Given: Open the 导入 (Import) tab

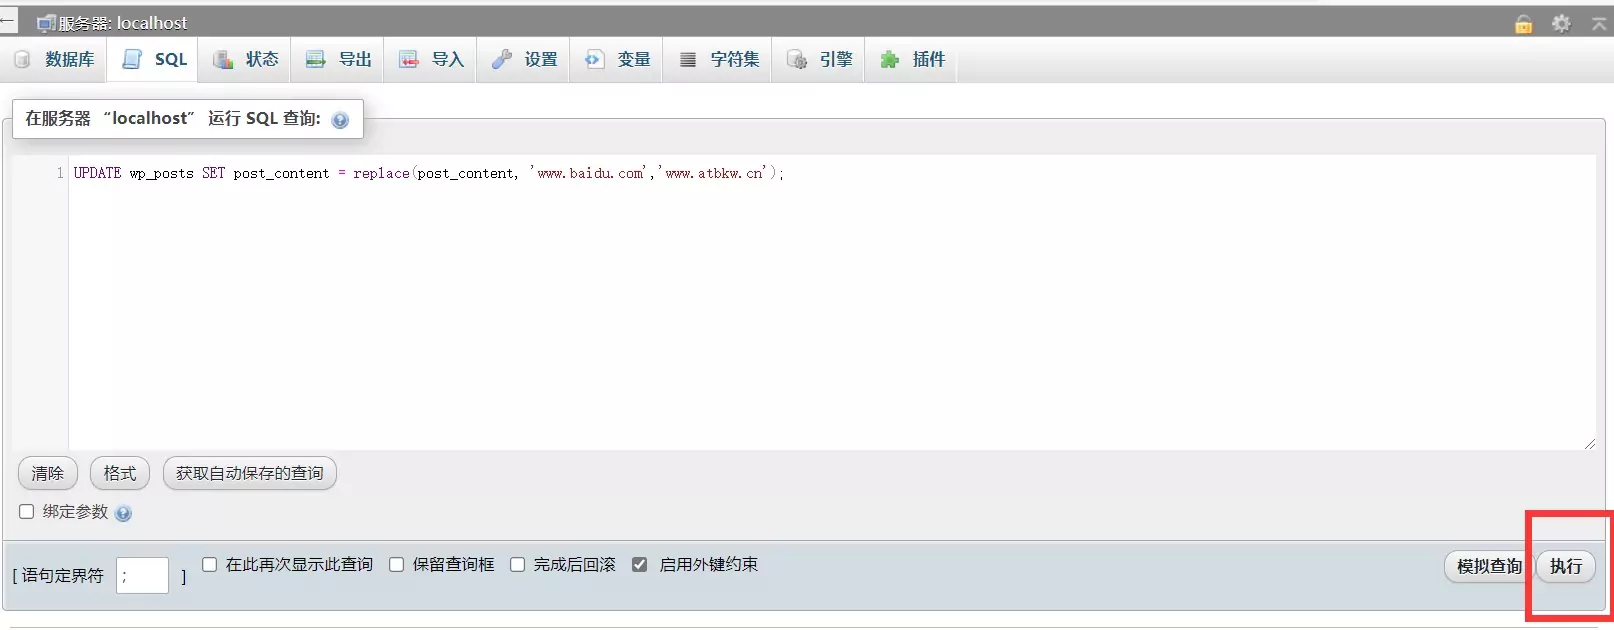Looking at the screenshot, I should tap(432, 60).
